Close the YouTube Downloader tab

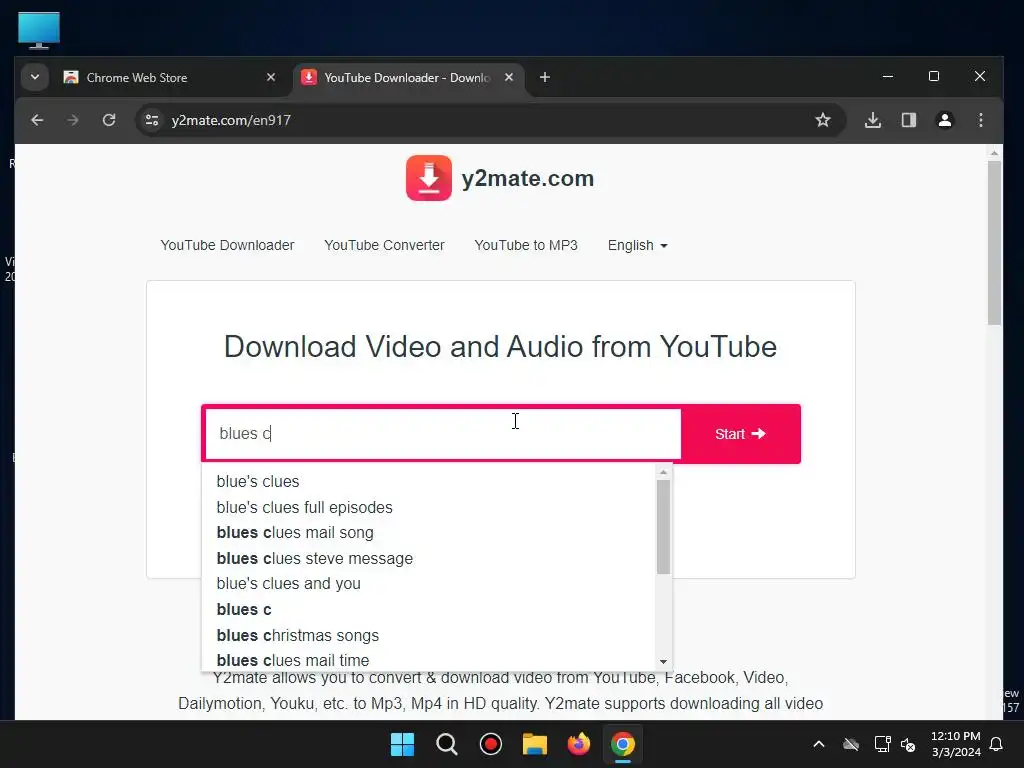[x=509, y=78]
